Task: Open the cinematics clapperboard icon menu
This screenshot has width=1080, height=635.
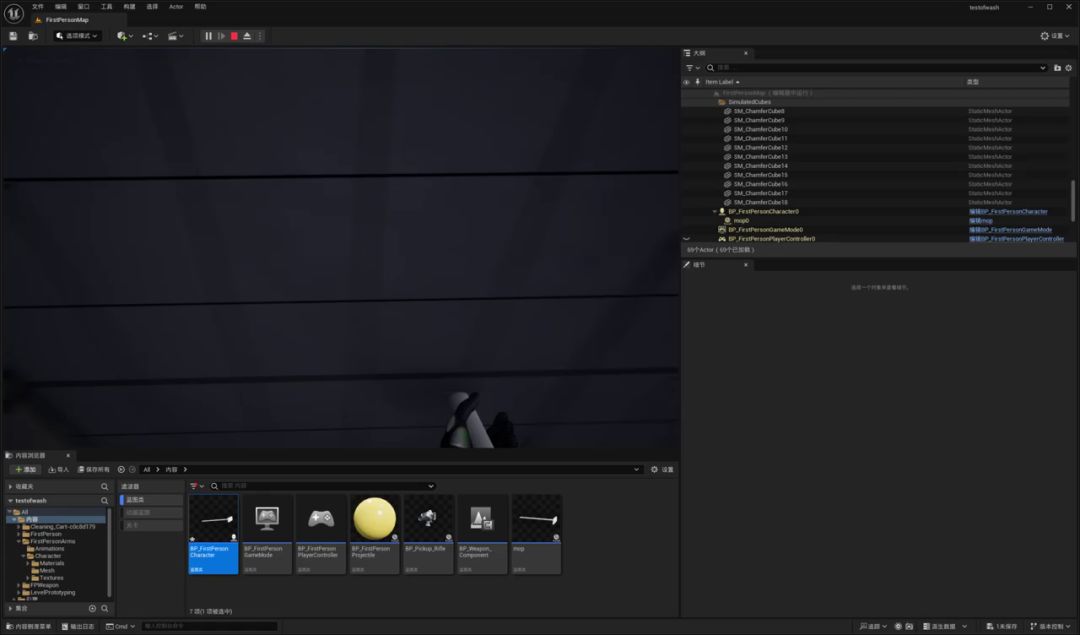Action: [175, 36]
